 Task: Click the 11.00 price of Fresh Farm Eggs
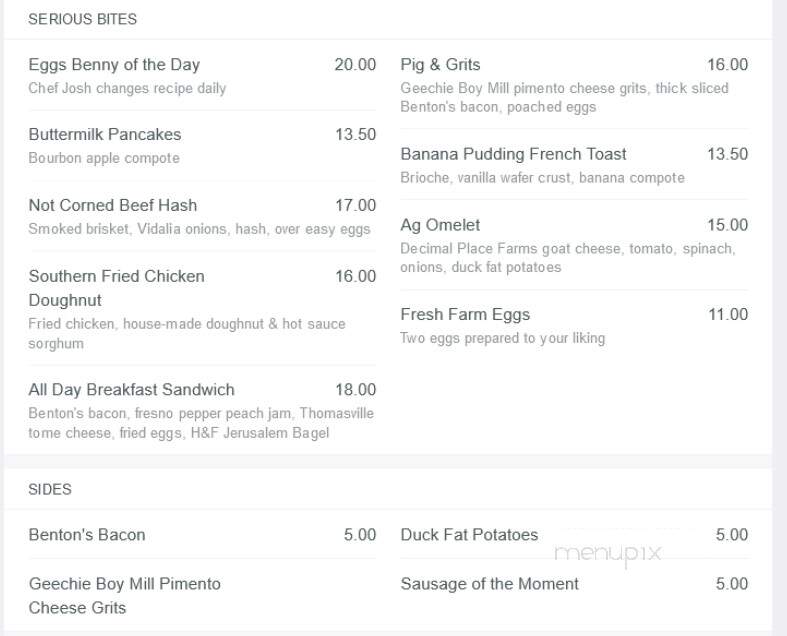(x=728, y=314)
